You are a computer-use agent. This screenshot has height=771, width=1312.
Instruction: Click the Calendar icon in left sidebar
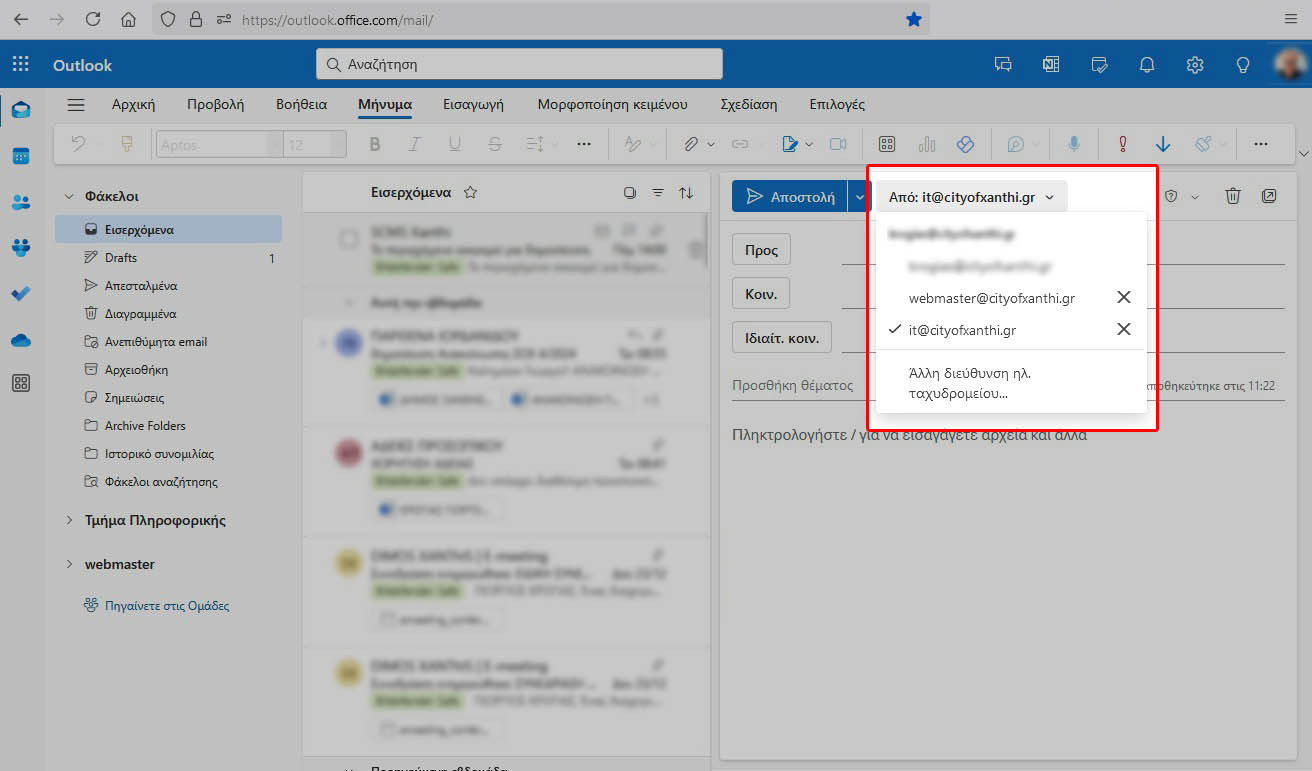pyautogui.click(x=21, y=156)
